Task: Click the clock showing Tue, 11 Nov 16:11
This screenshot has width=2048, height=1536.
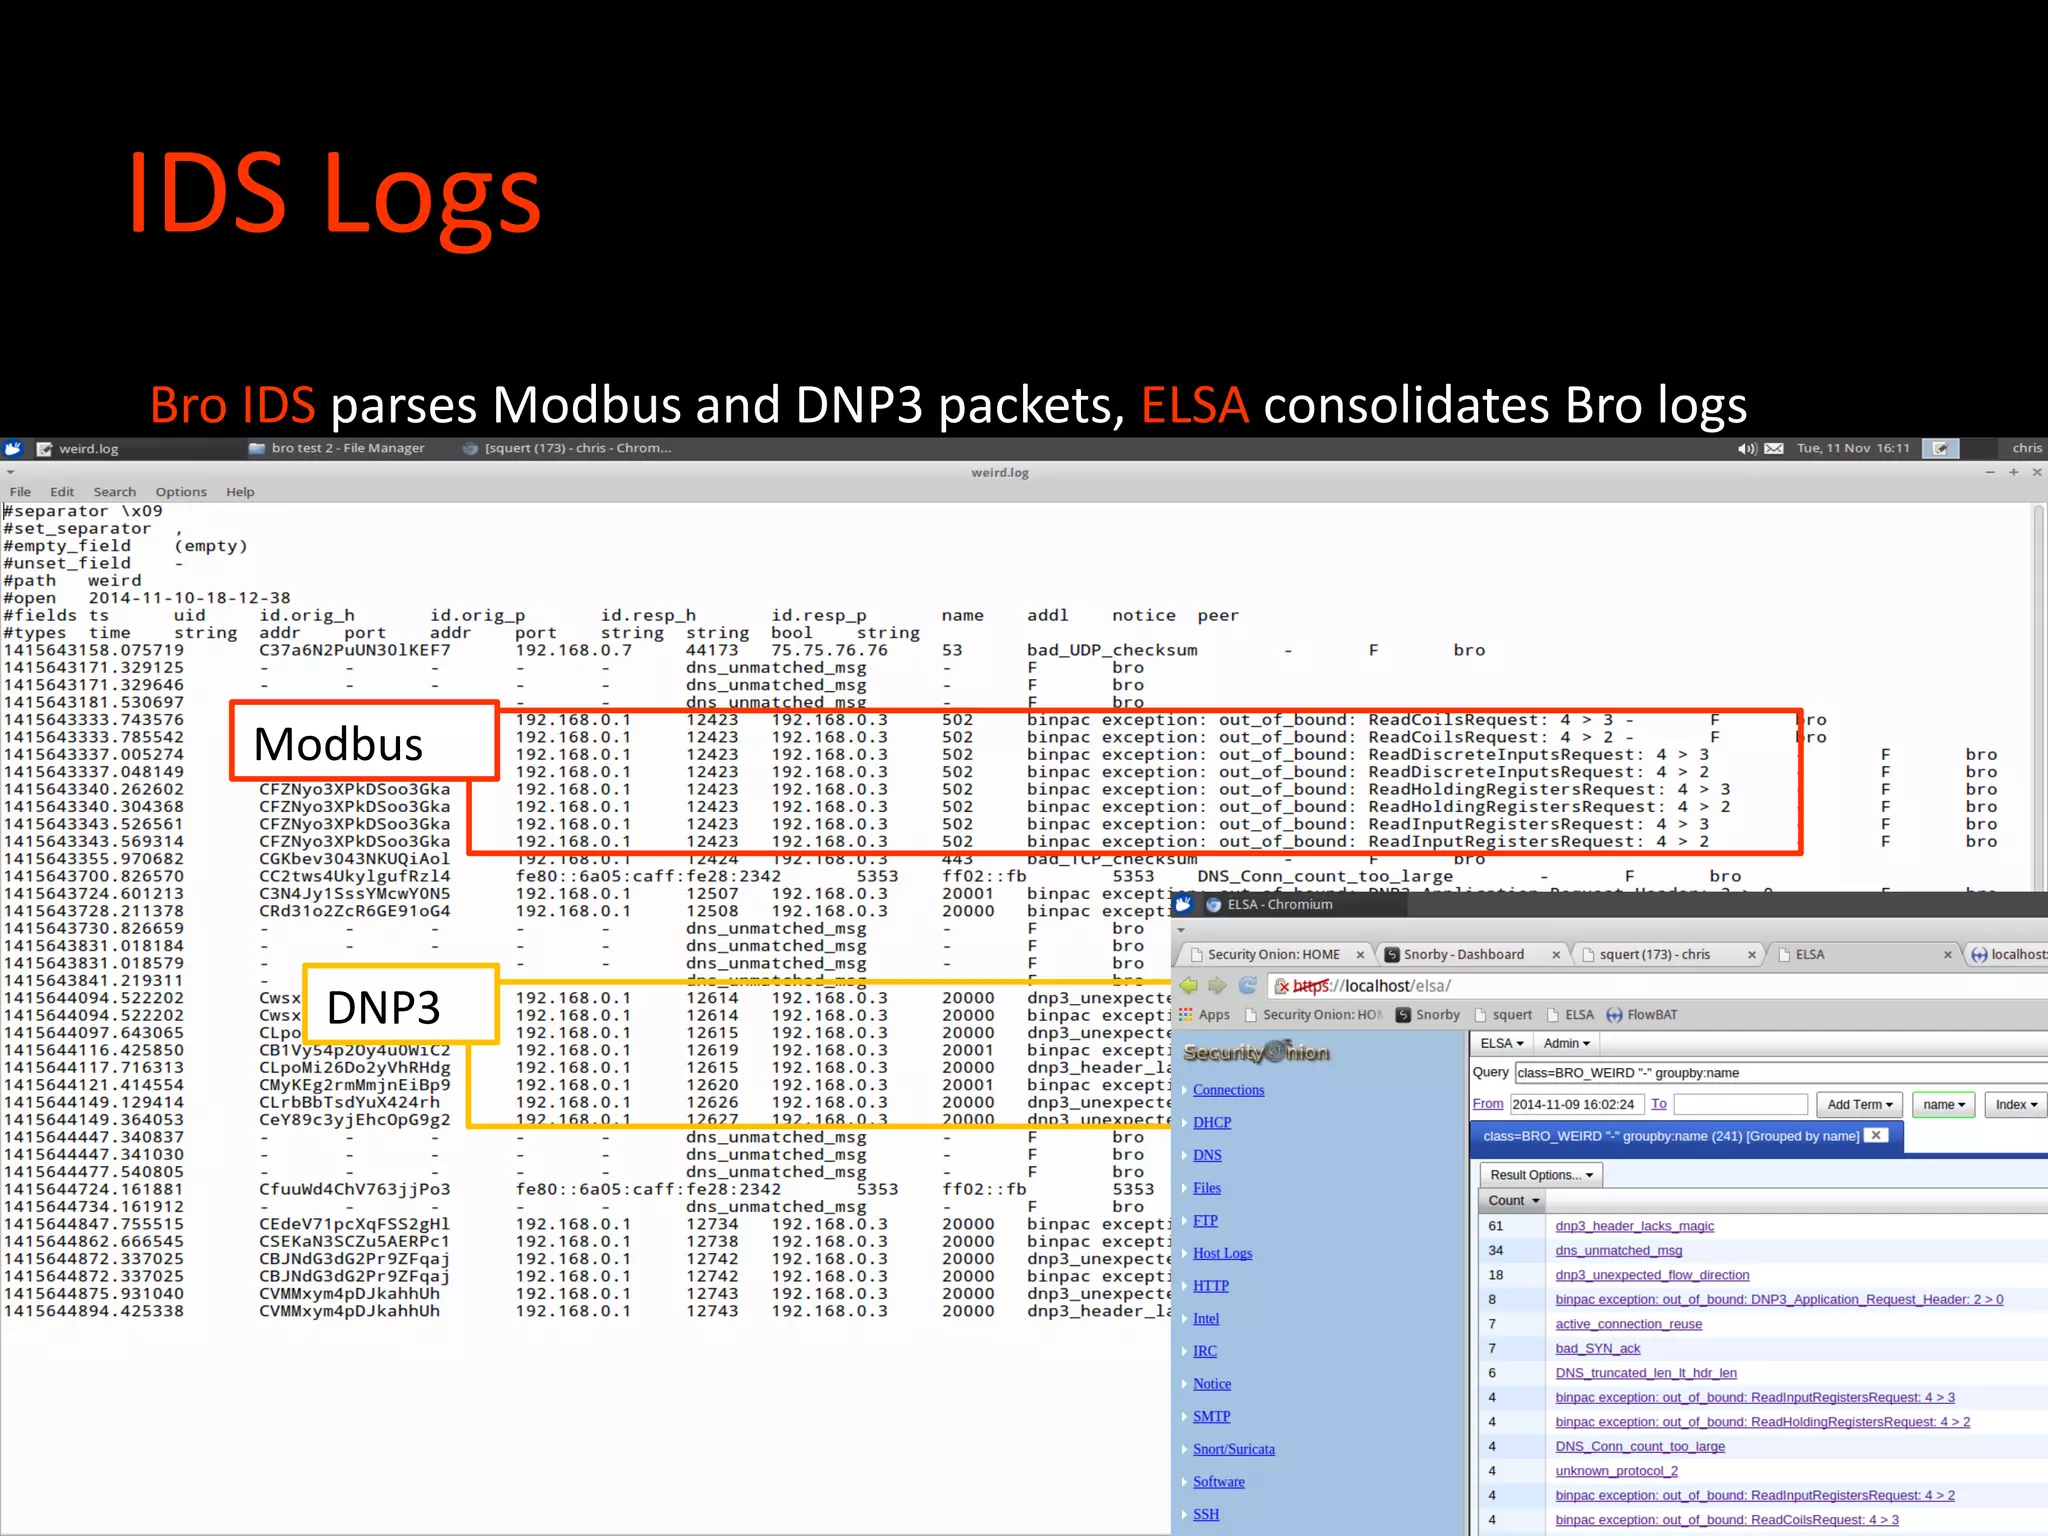Action: point(1853,448)
